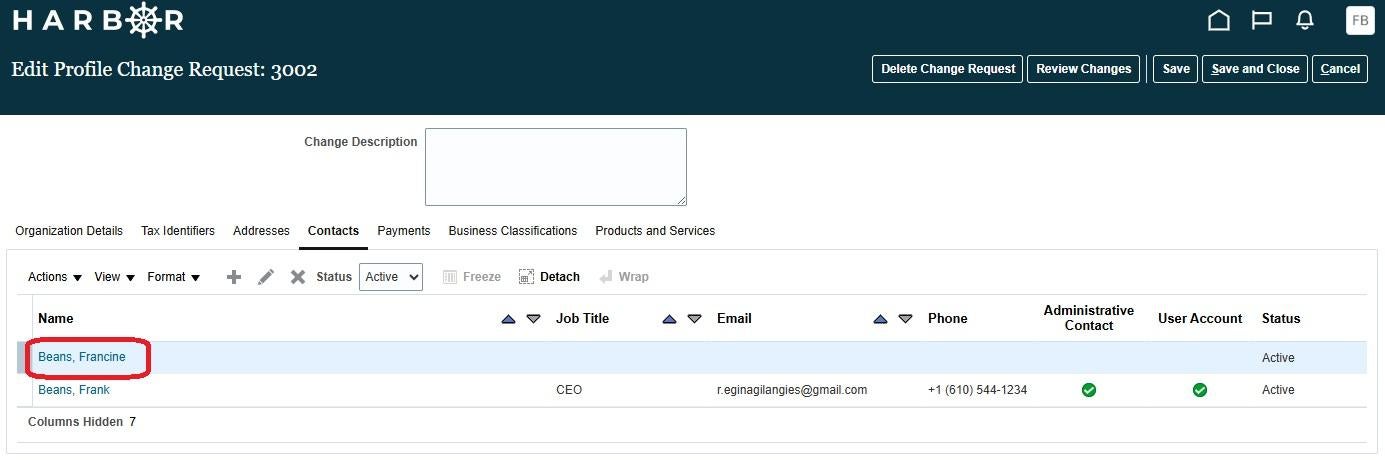Click the Harbor logo
Viewport: 1385px width, 460px height.
click(98, 20)
